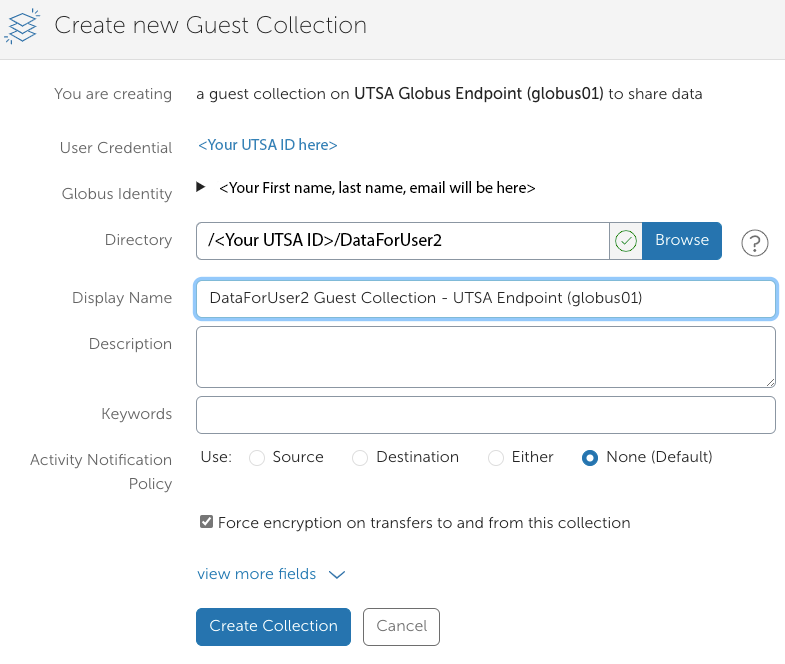This screenshot has width=785, height=664.
Task: Select the Destination notification radio button
Action: pos(361,457)
